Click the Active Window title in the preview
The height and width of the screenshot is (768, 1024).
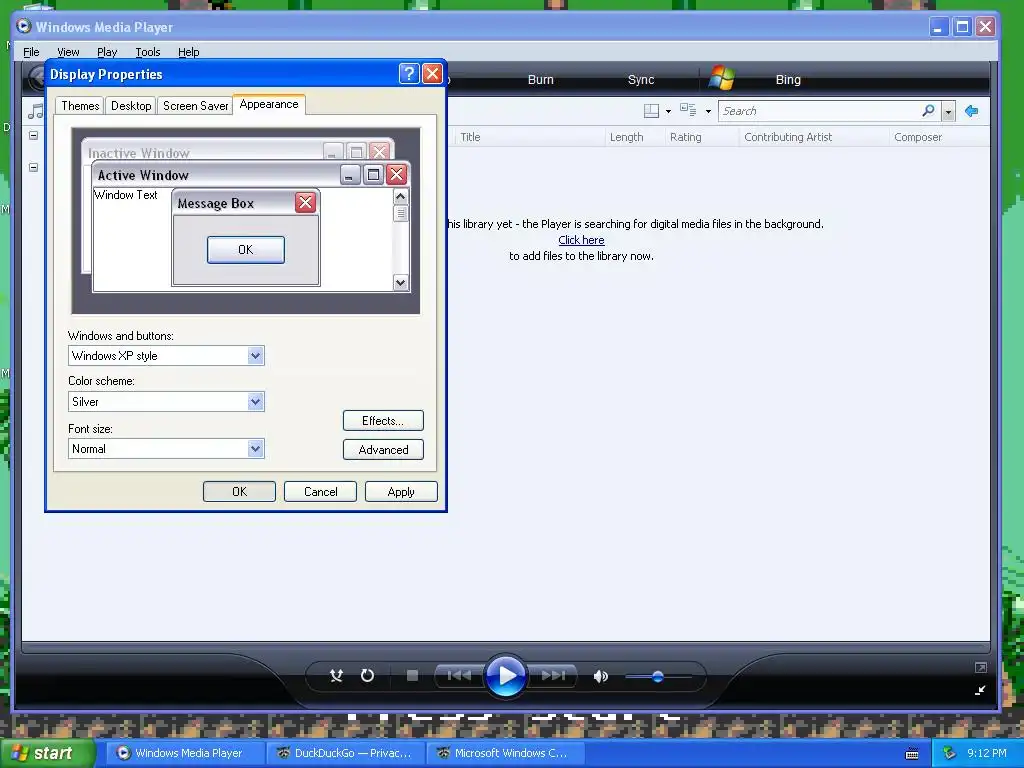click(143, 175)
